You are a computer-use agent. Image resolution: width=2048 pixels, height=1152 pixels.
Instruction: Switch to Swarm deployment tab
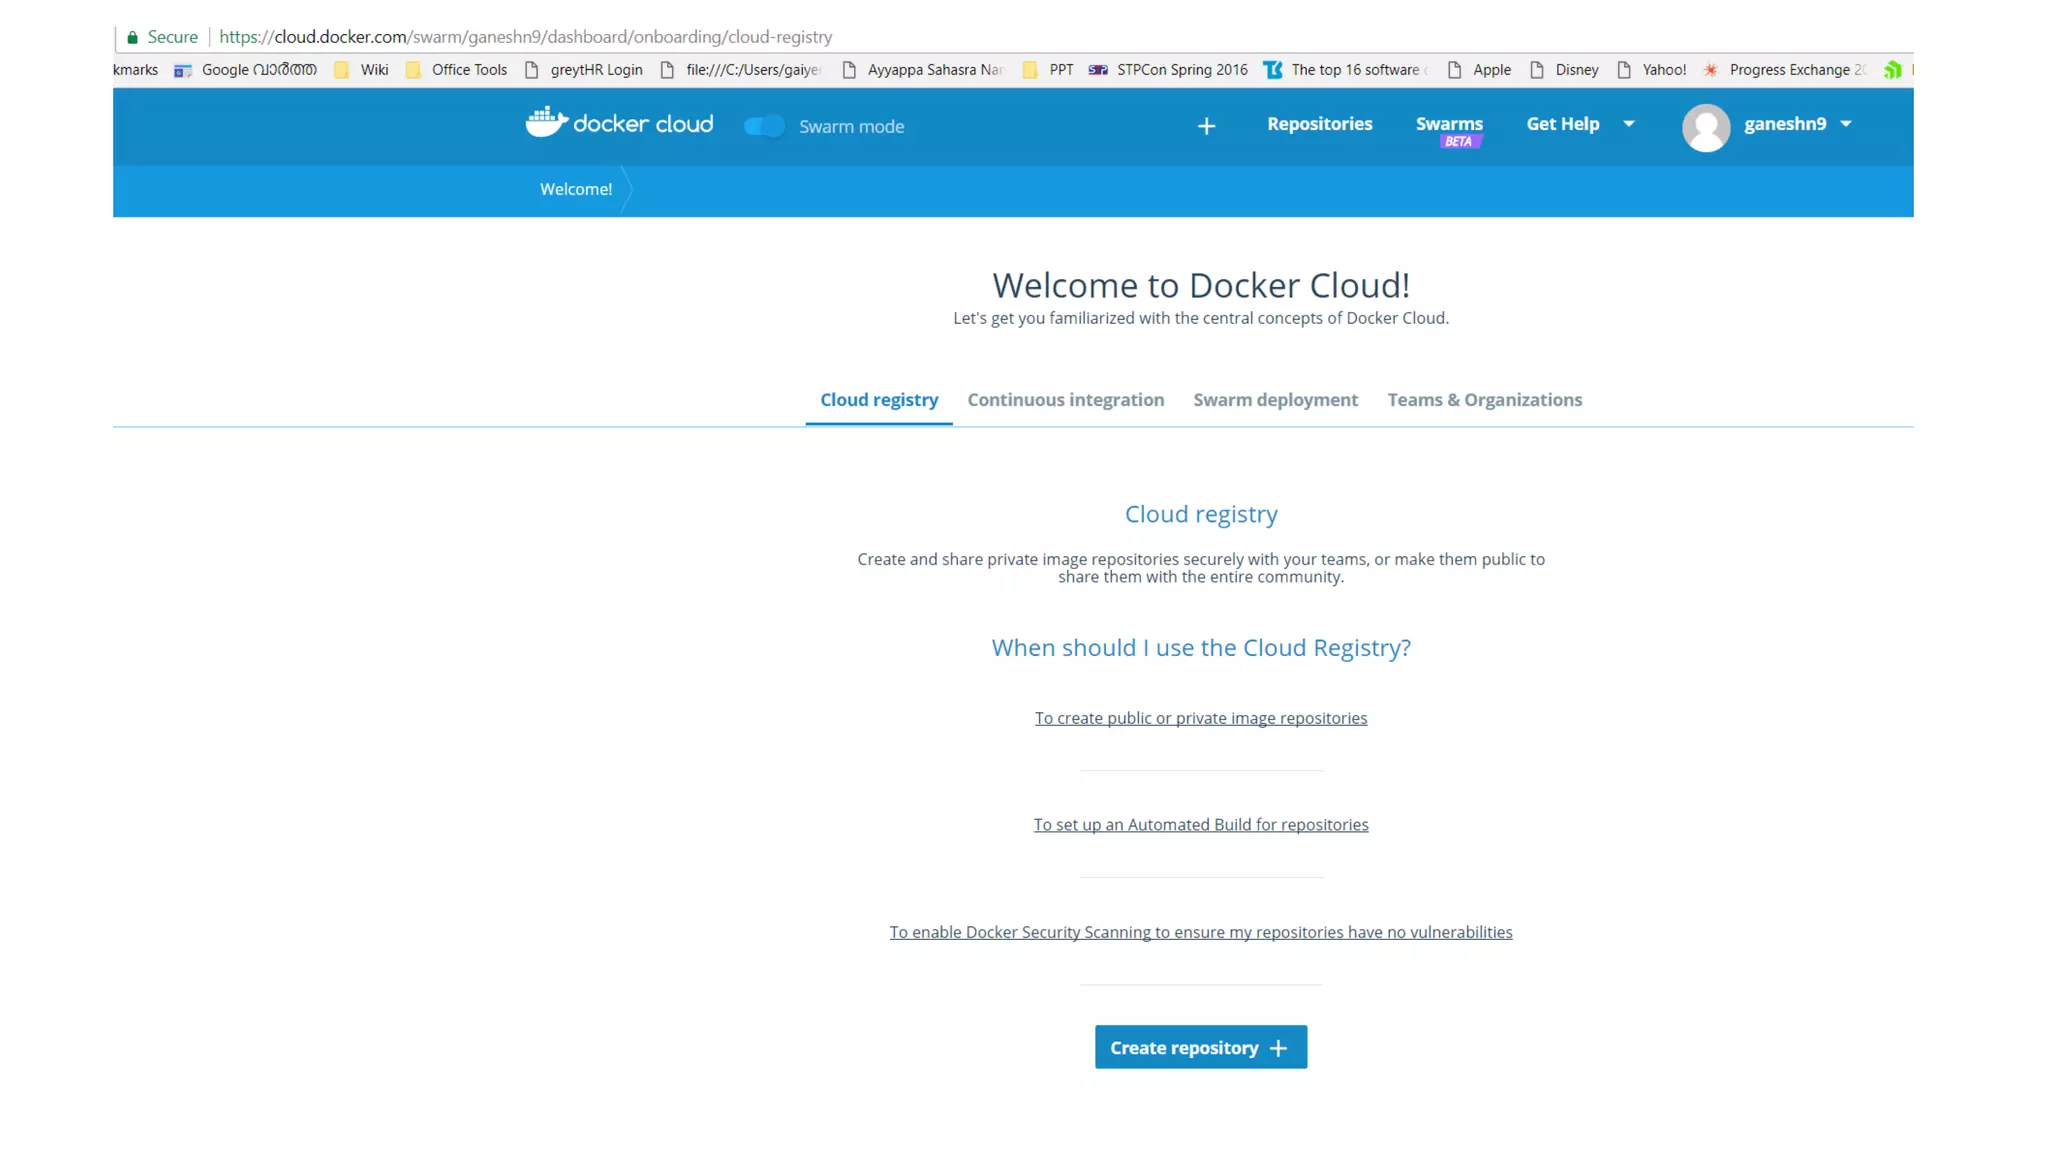[1275, 400]
